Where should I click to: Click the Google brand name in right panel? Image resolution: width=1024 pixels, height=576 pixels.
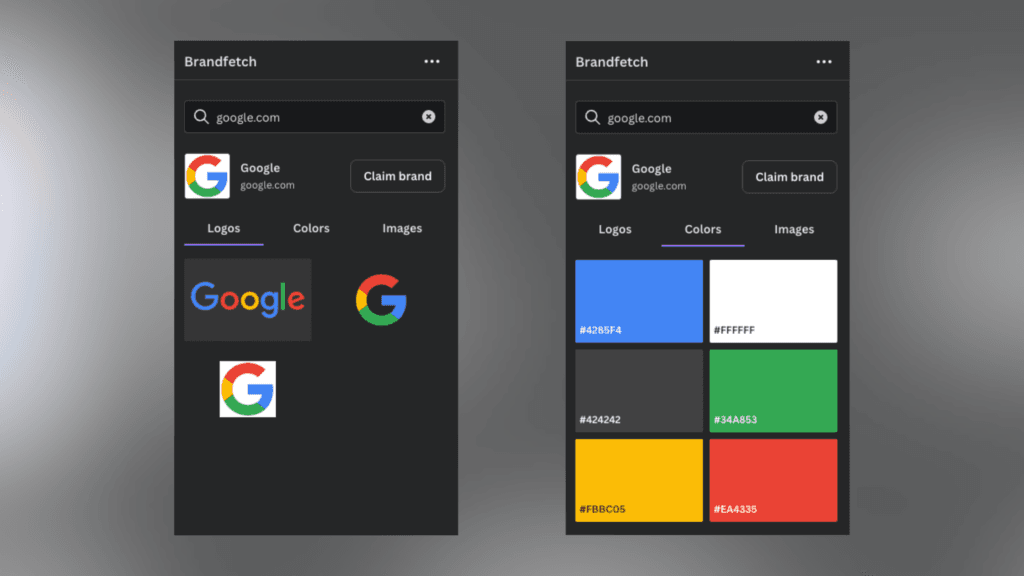pyautogui.click(x=652, y=168)
